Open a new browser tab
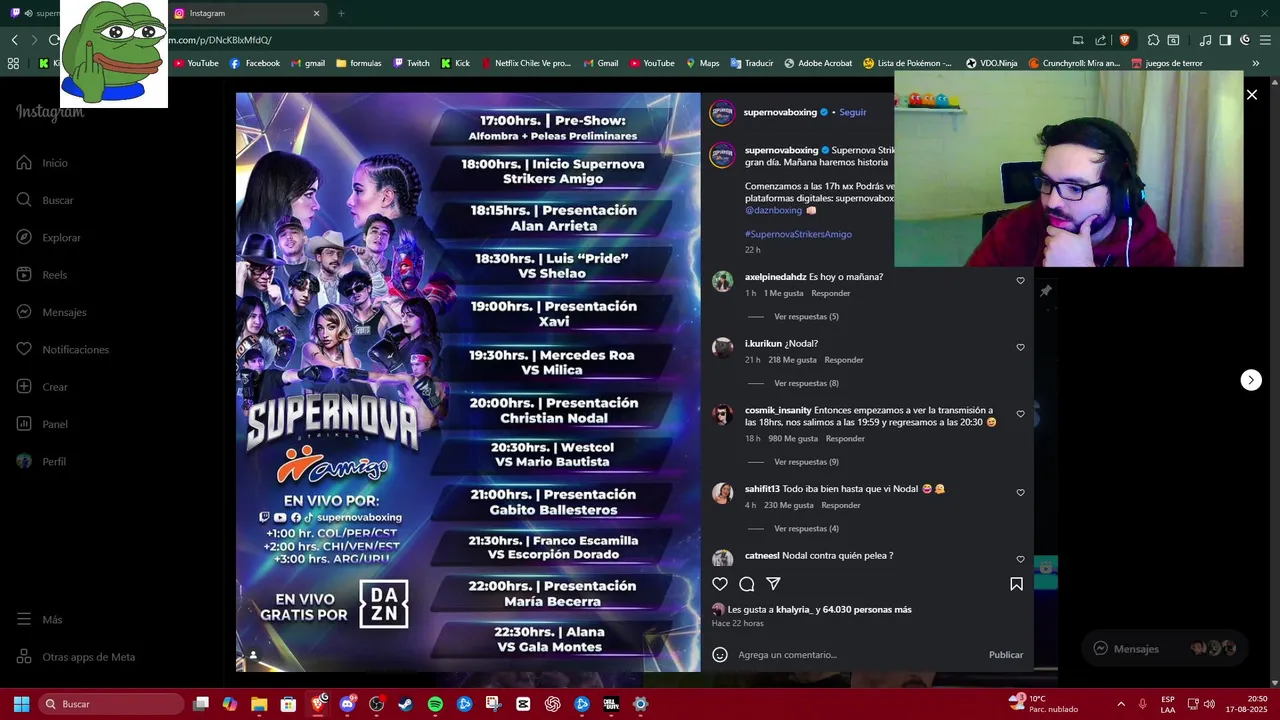1280x720 pixels. 341,13
